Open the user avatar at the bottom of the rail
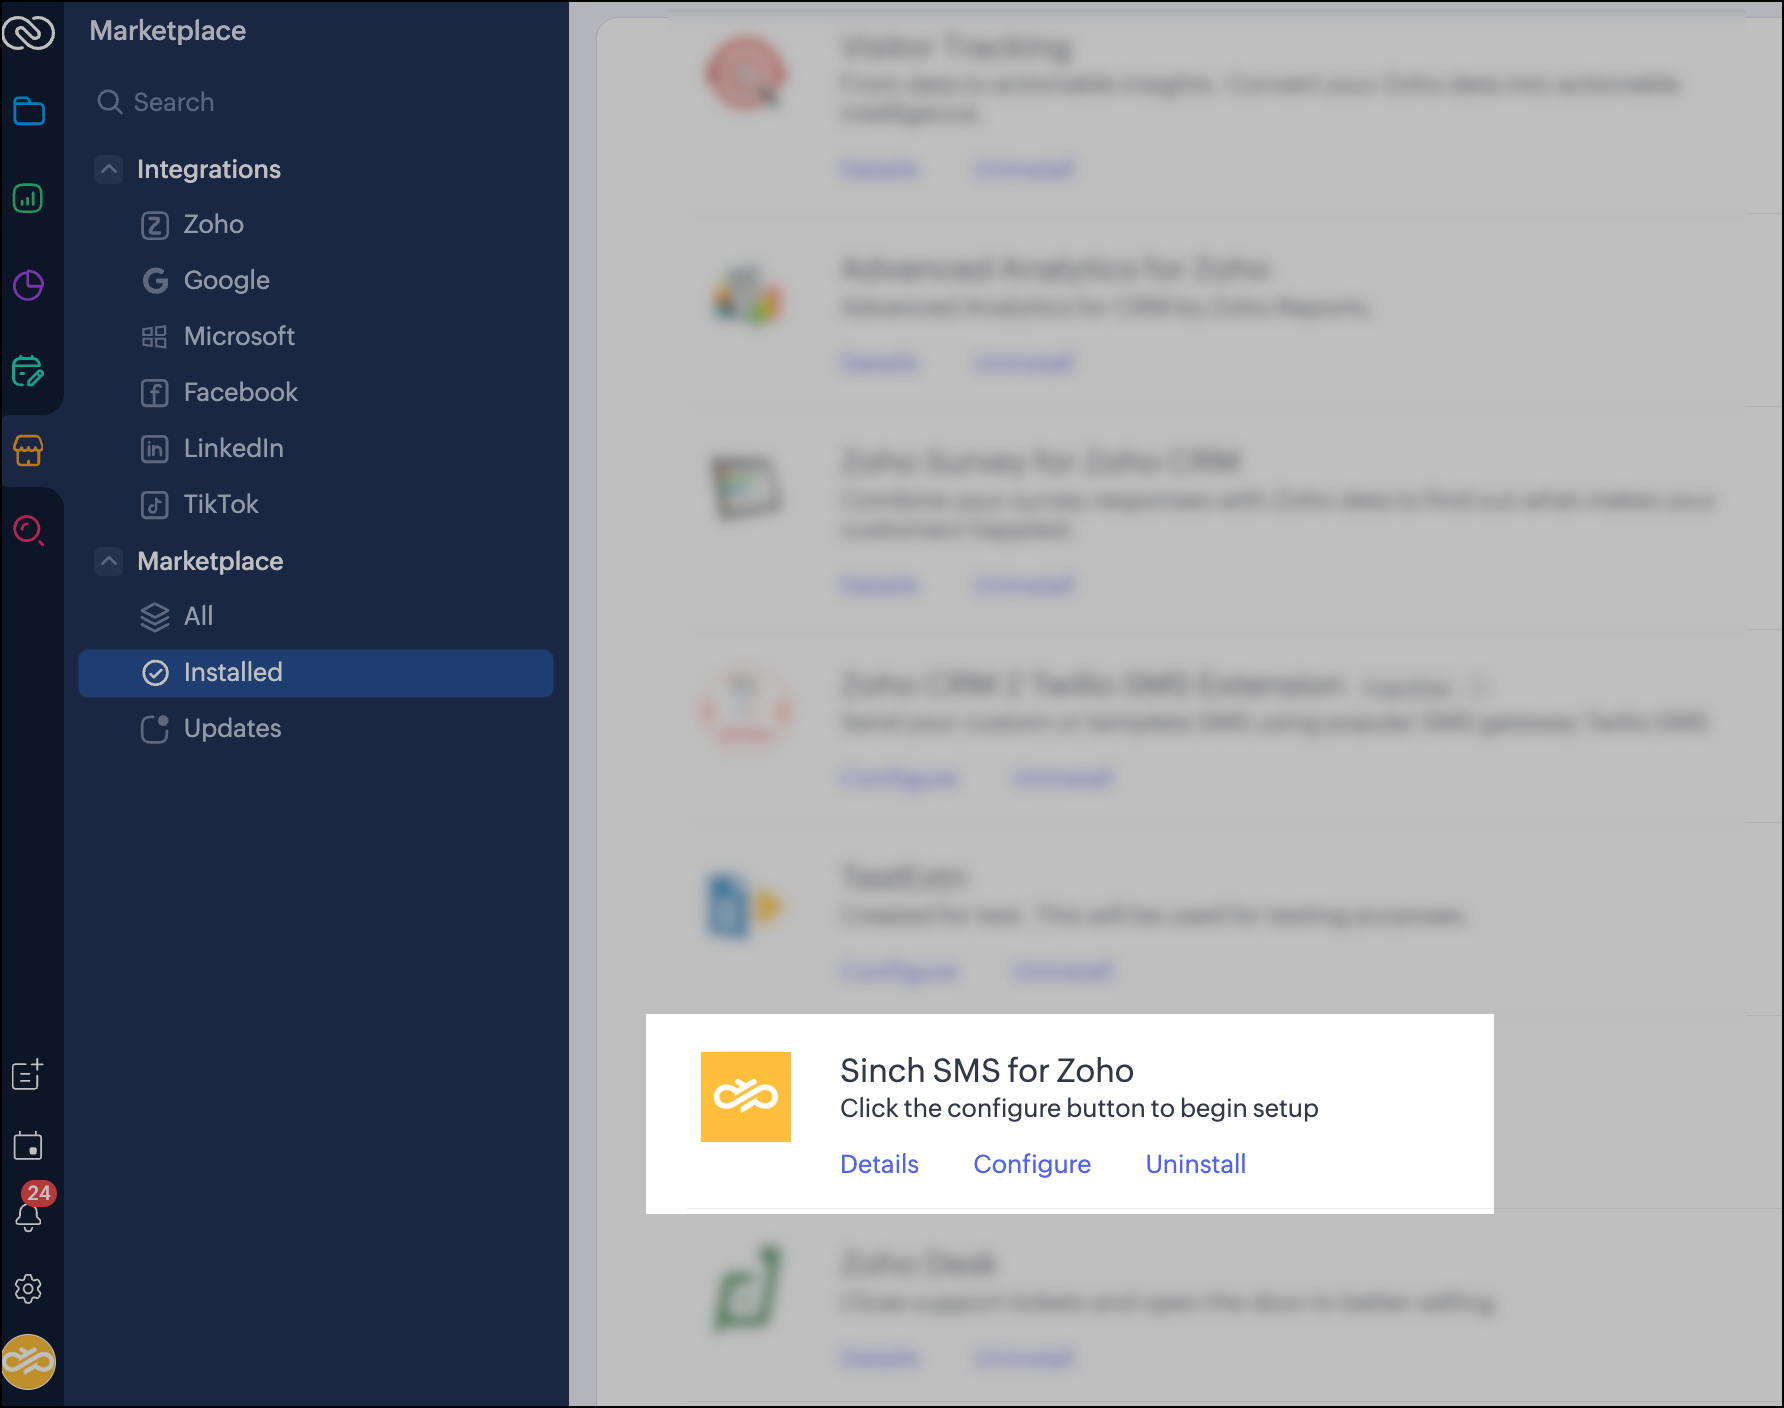The height and width of the screenshot is (1408, 1784). point(28,1362)
